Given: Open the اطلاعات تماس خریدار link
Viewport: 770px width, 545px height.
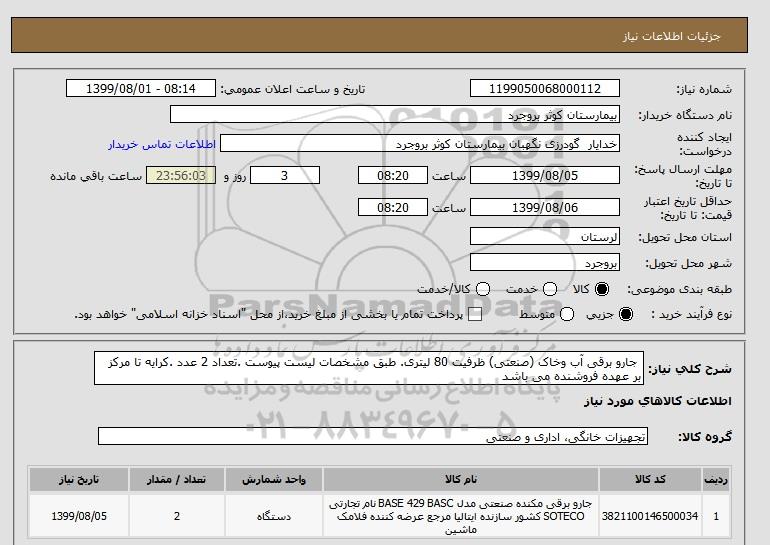Looking at the screenshot, I should point(162,144).
